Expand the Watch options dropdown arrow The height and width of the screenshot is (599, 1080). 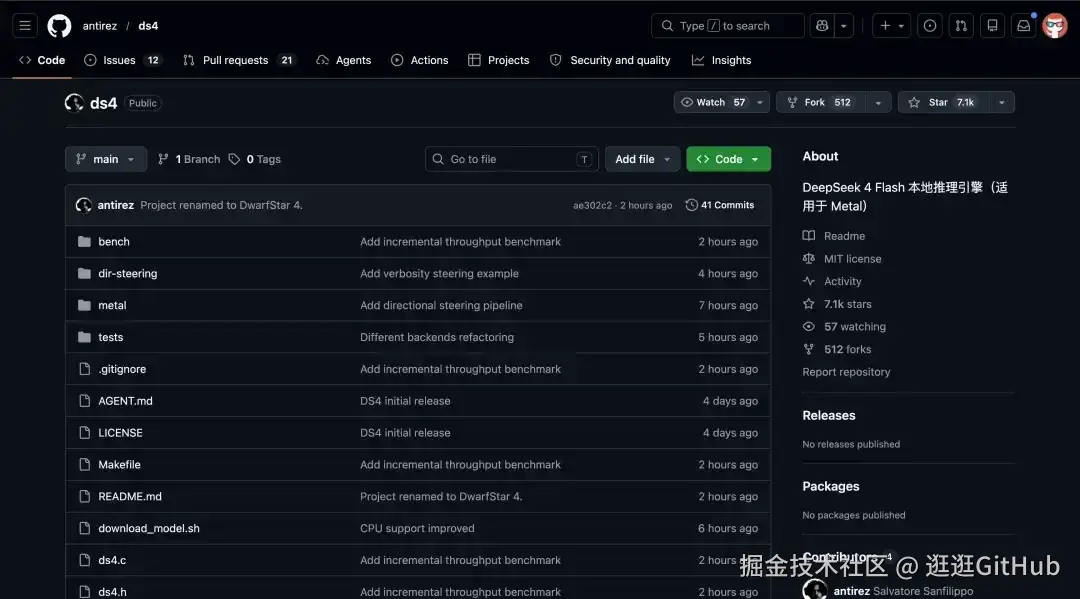tap(760, 102)
